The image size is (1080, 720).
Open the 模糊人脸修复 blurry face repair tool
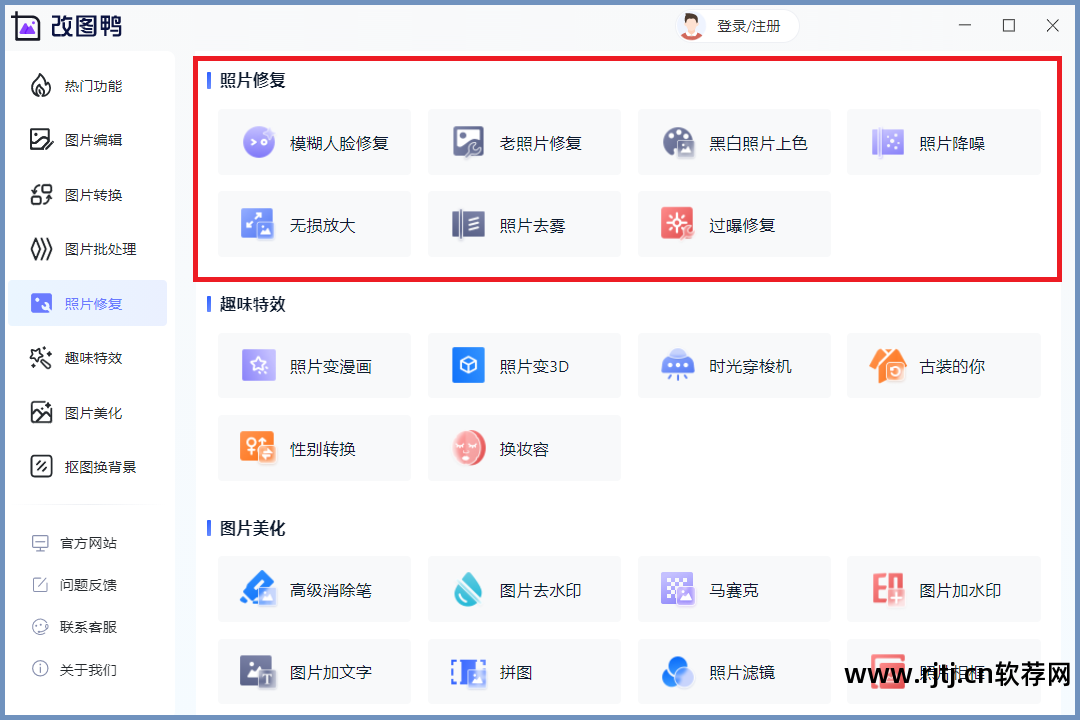[x=314, y=142]
